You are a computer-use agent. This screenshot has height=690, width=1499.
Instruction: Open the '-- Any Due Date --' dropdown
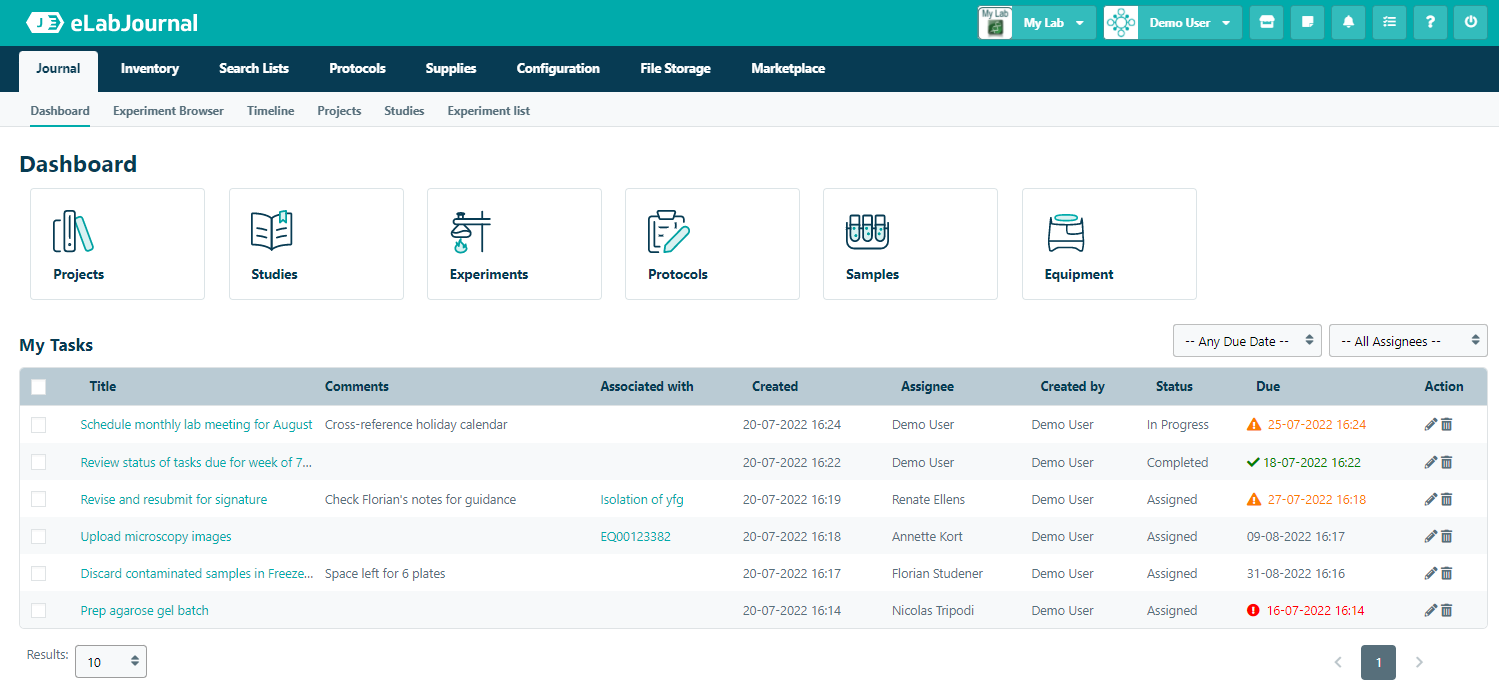[1247, 340]
